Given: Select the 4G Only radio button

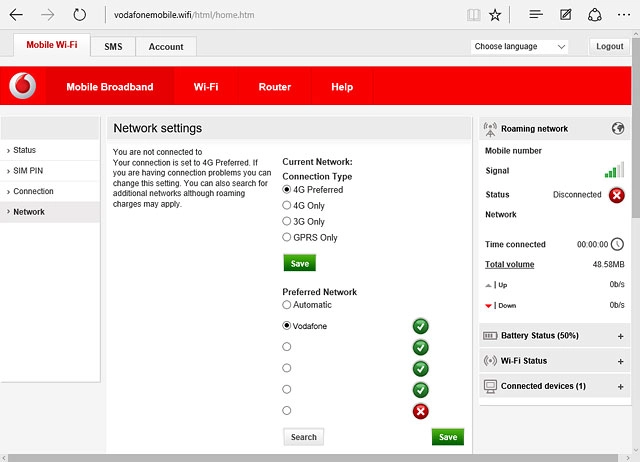Looking at the screenshot, I should (x=287, y=206).
